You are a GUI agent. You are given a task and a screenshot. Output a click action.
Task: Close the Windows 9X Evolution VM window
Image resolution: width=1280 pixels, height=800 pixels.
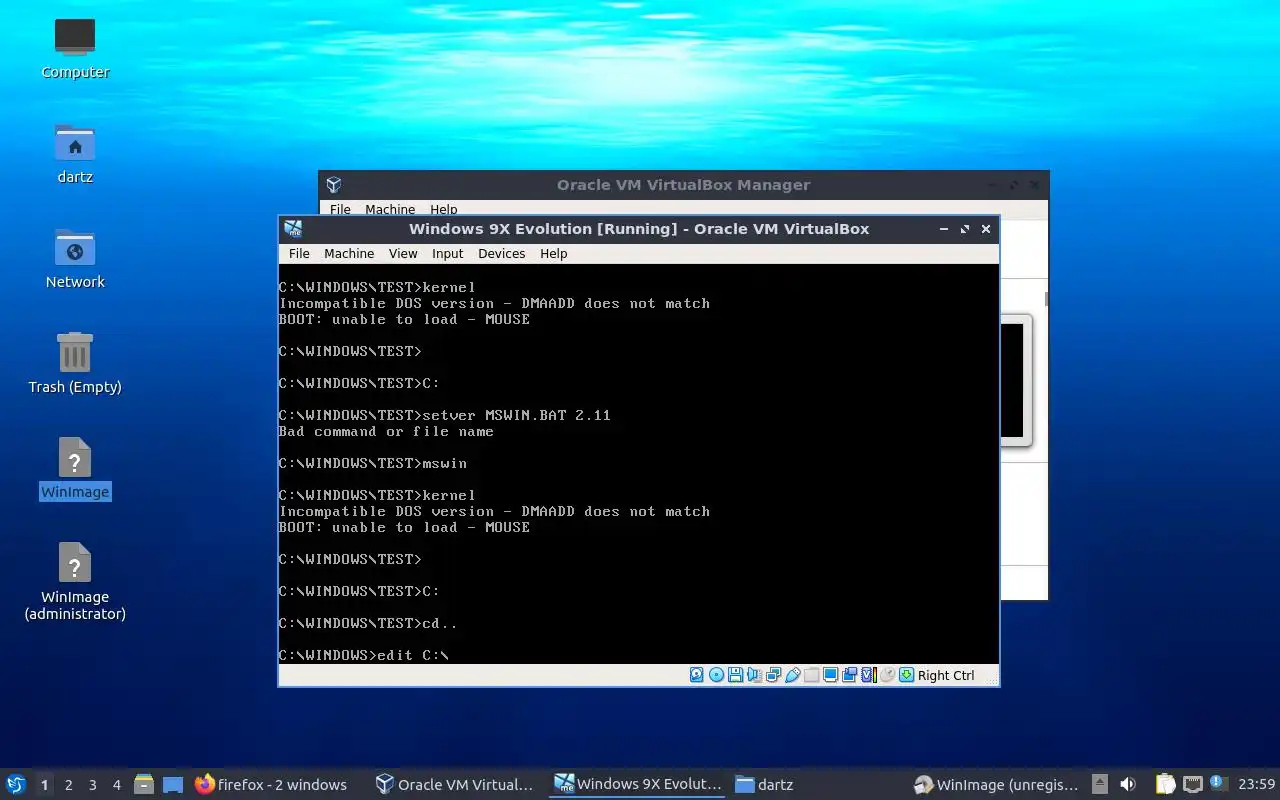986,229
